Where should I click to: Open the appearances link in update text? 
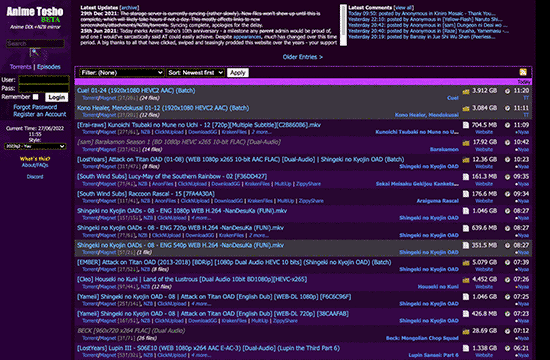click(x=247, y=37)
